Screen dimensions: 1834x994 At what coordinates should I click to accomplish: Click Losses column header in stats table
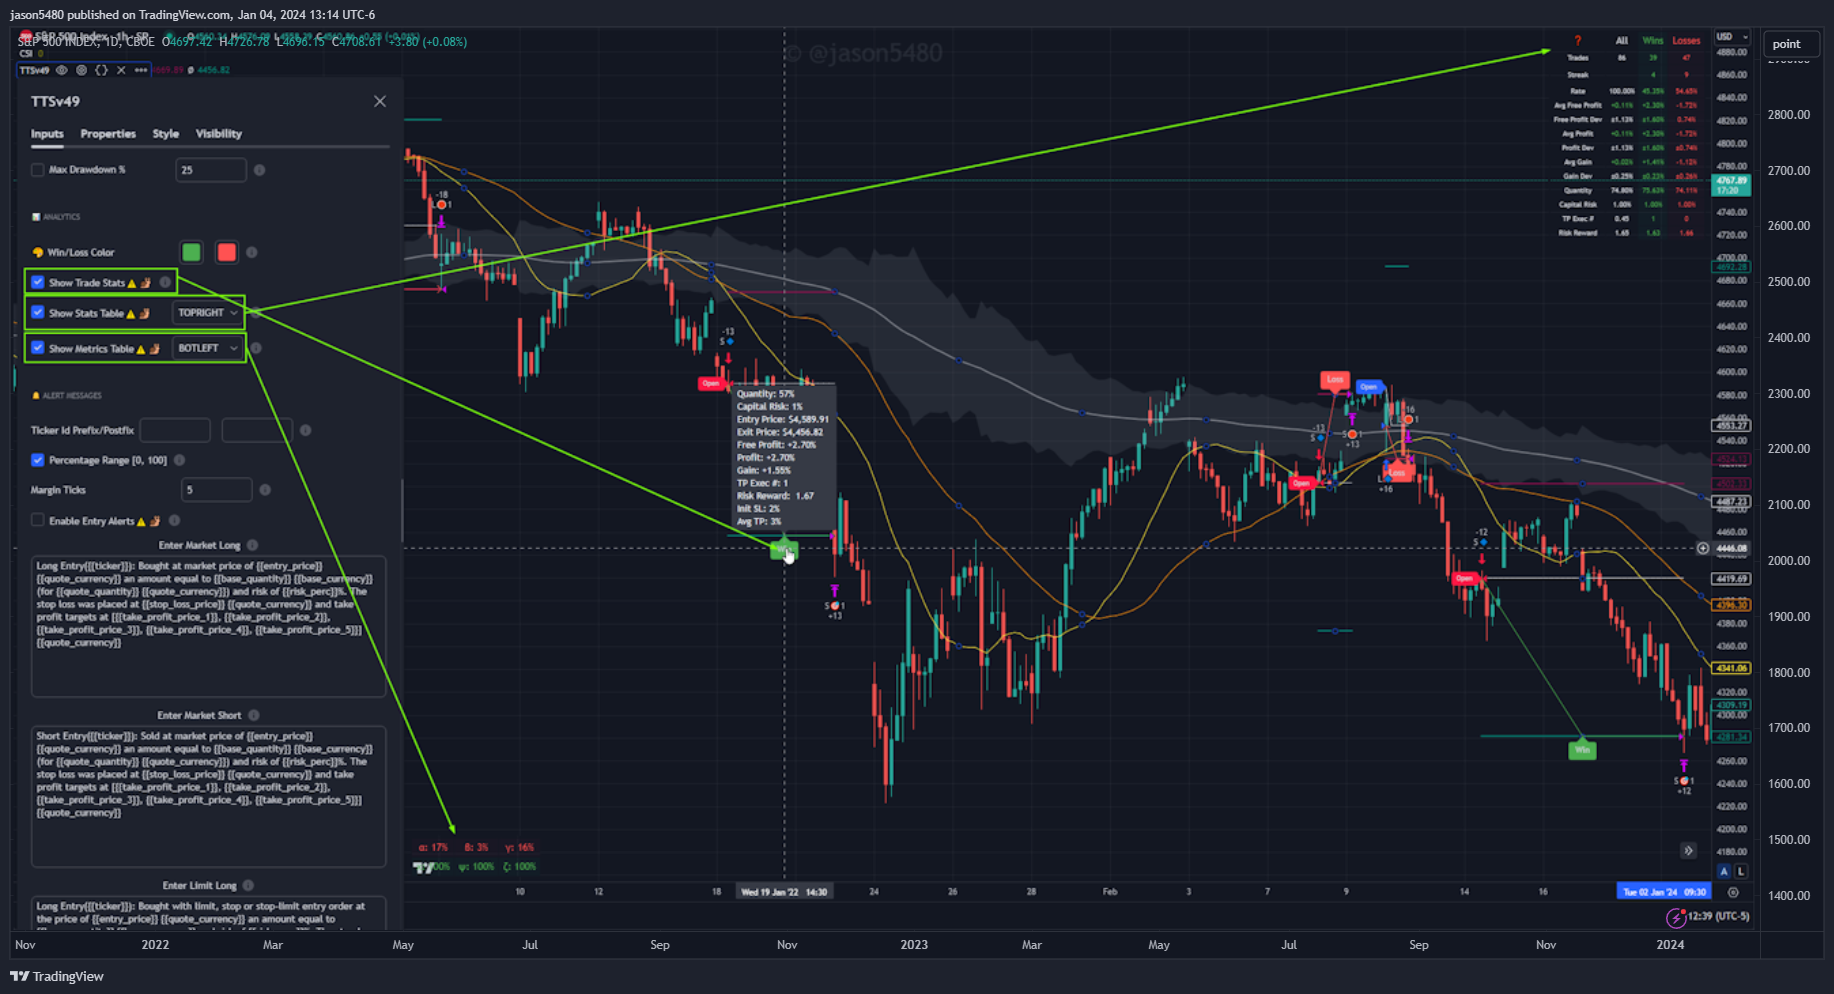pyautogui.click(x=1686, y=41)
